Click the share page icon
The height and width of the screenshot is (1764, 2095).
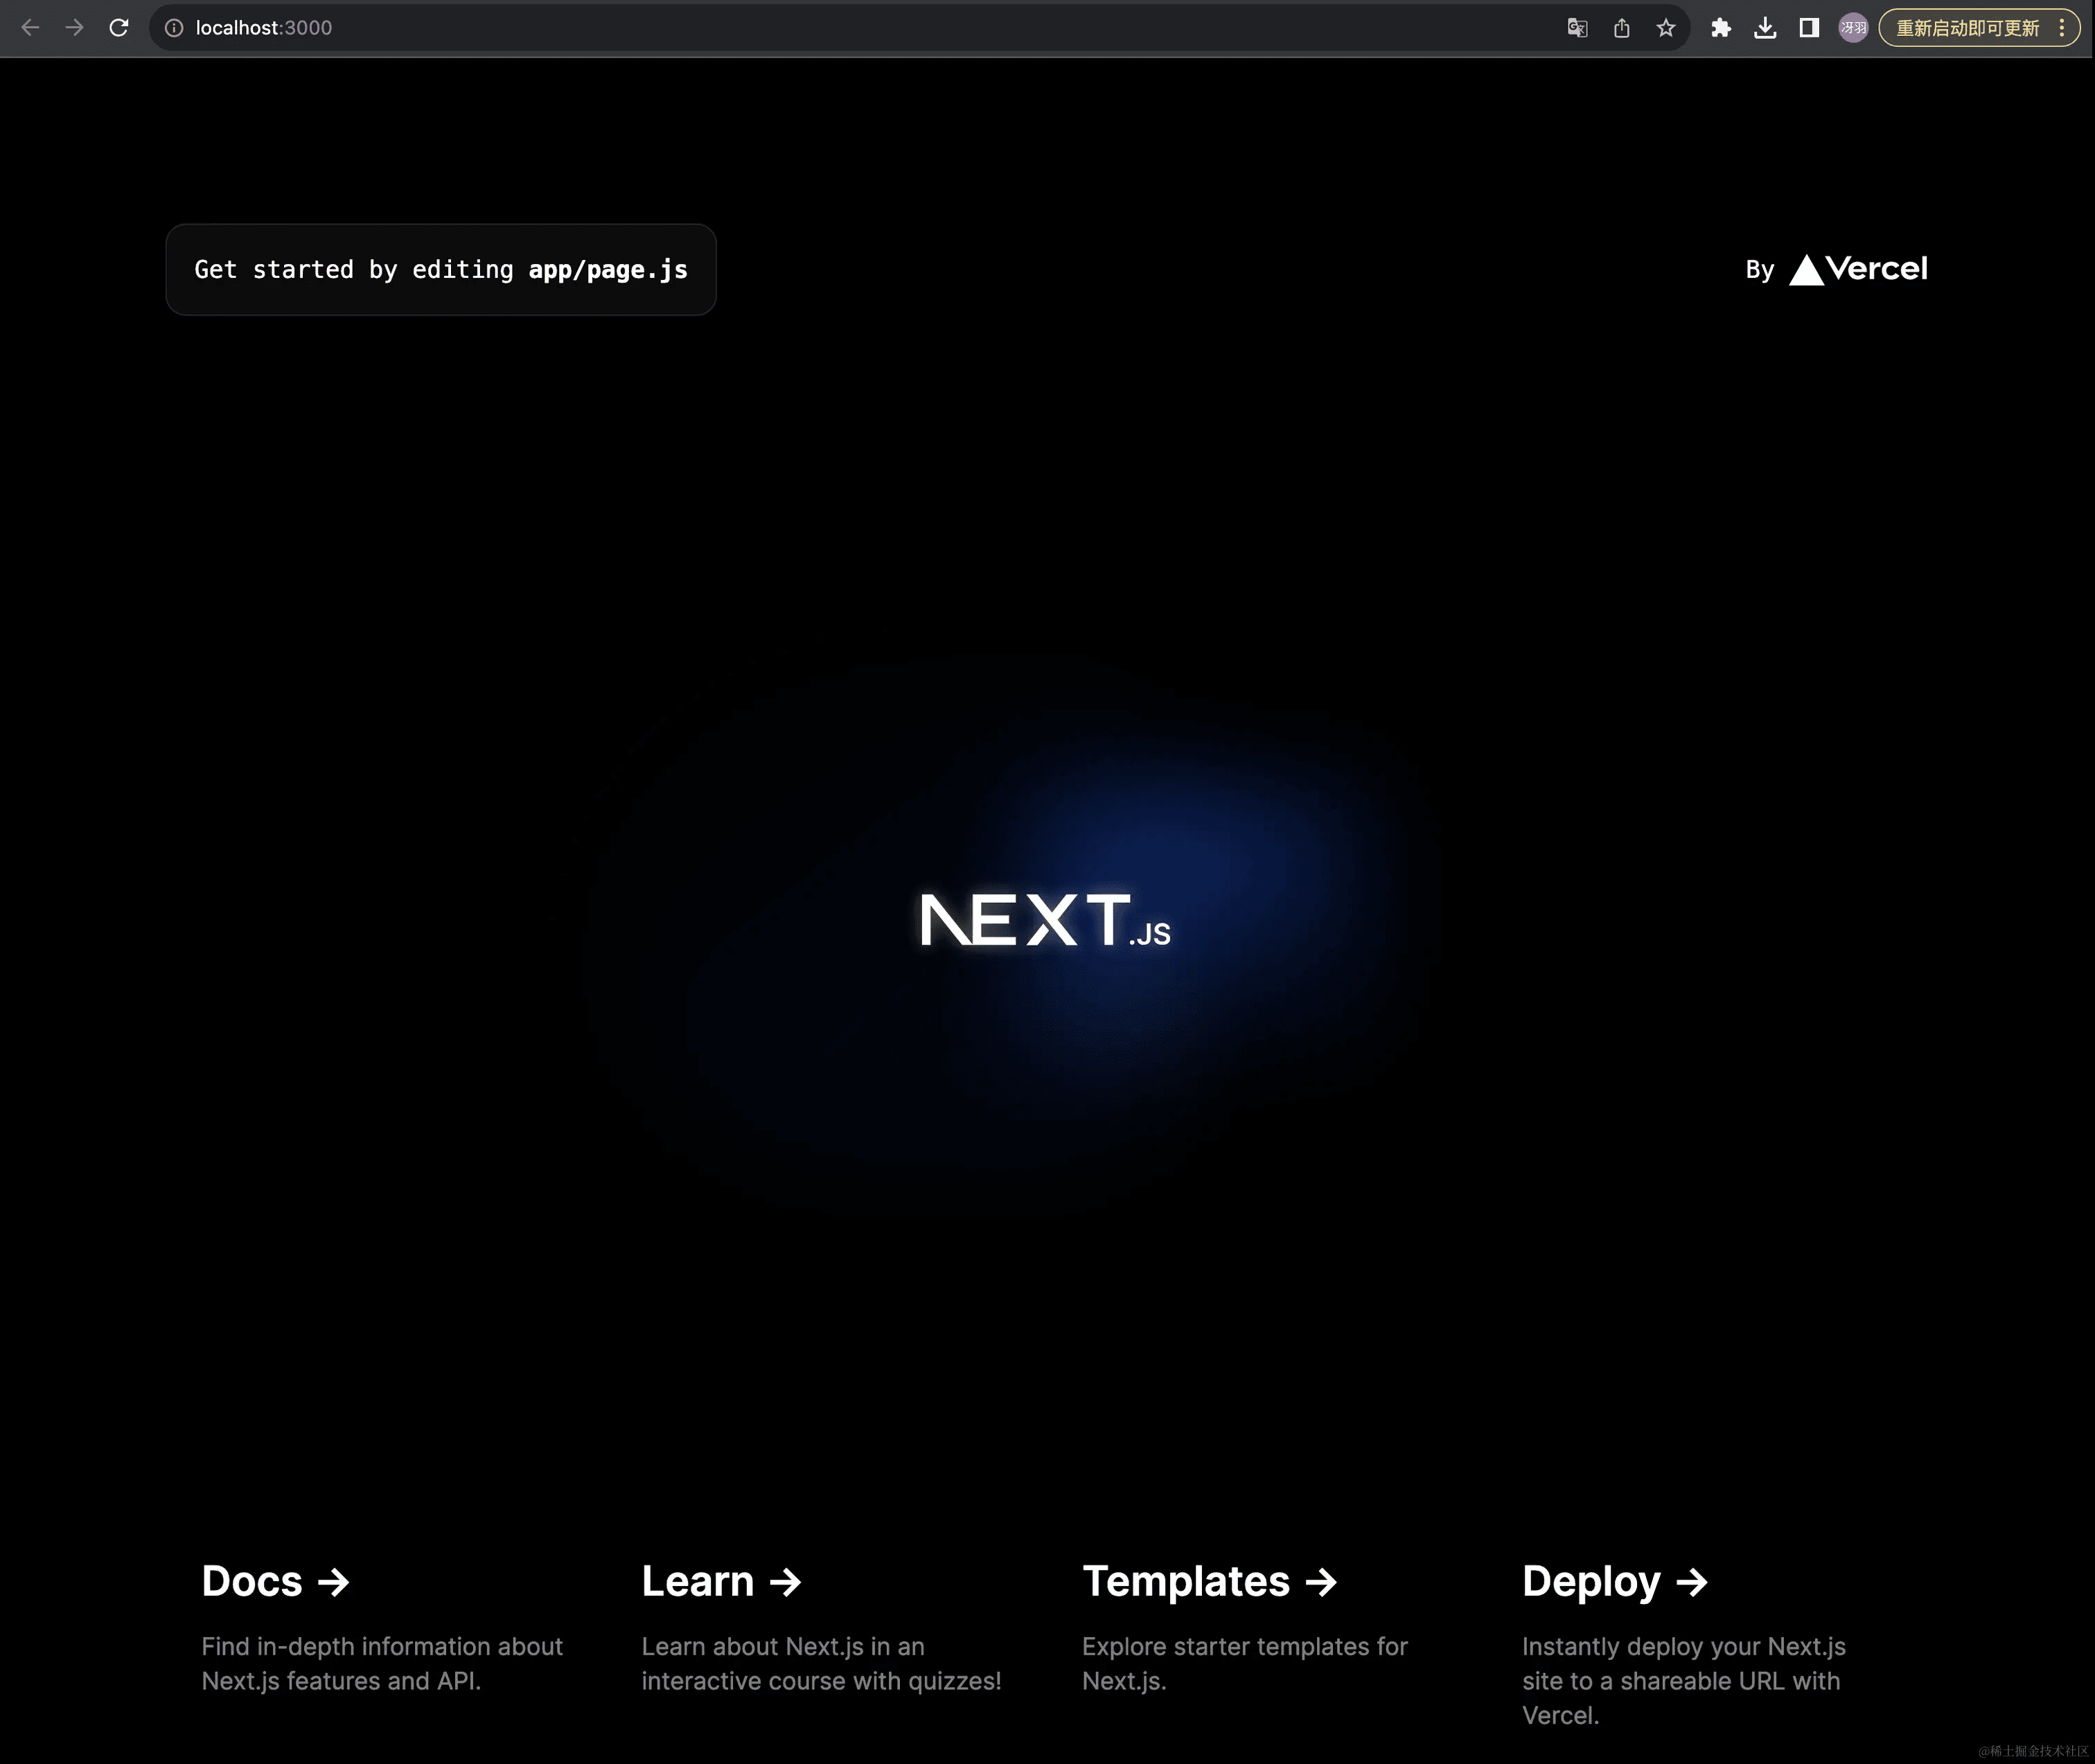click(x=1621, y=28)
